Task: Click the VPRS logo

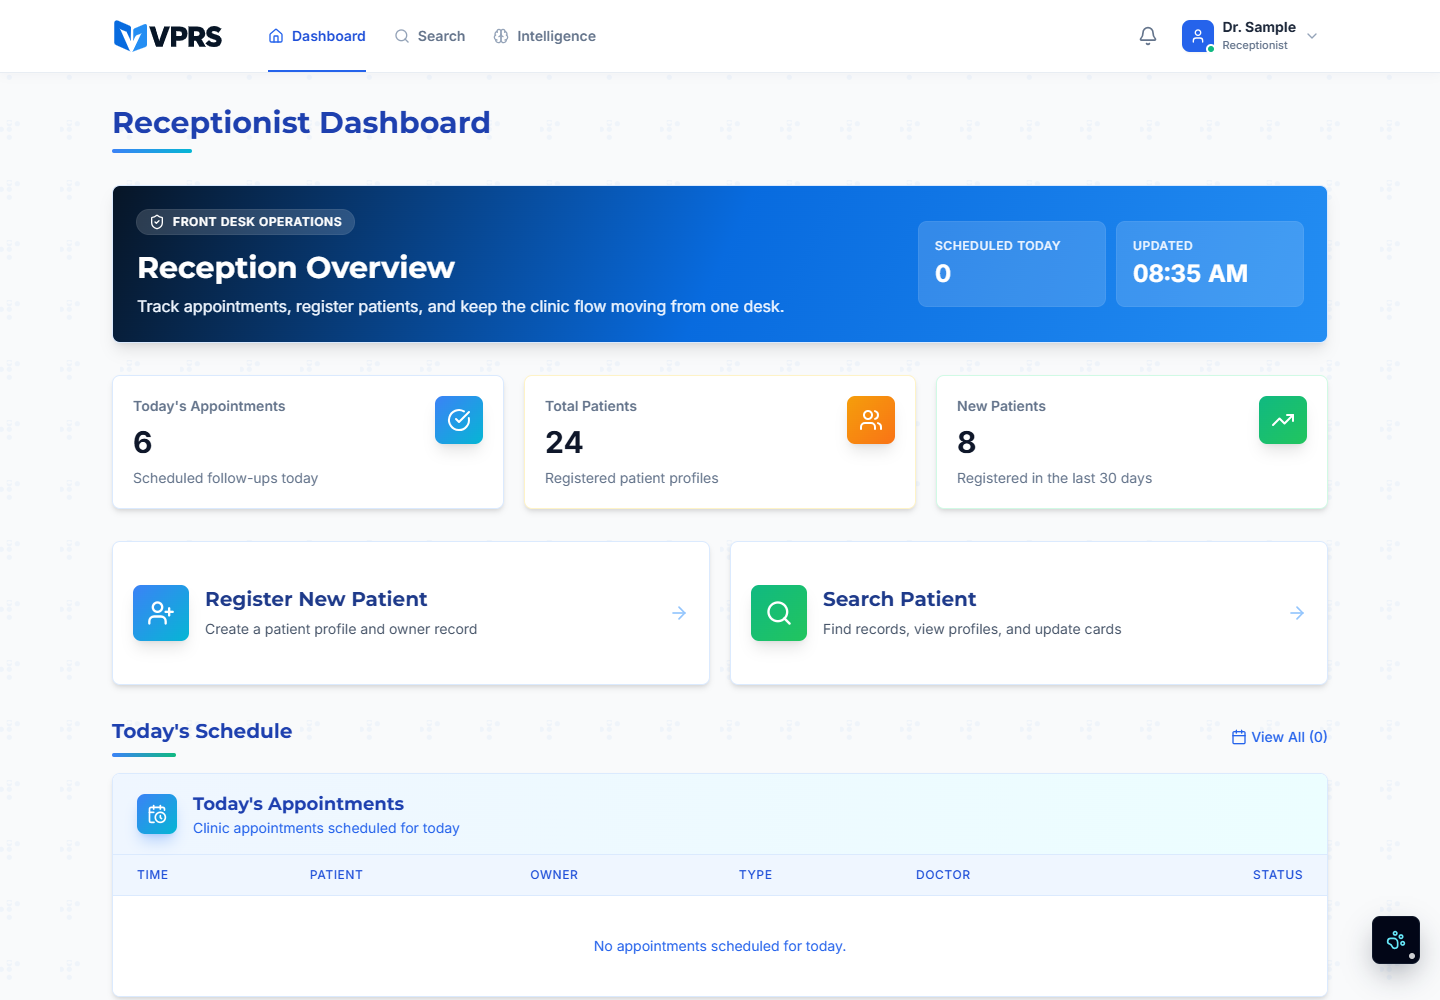Action: (x=168, y=36)
